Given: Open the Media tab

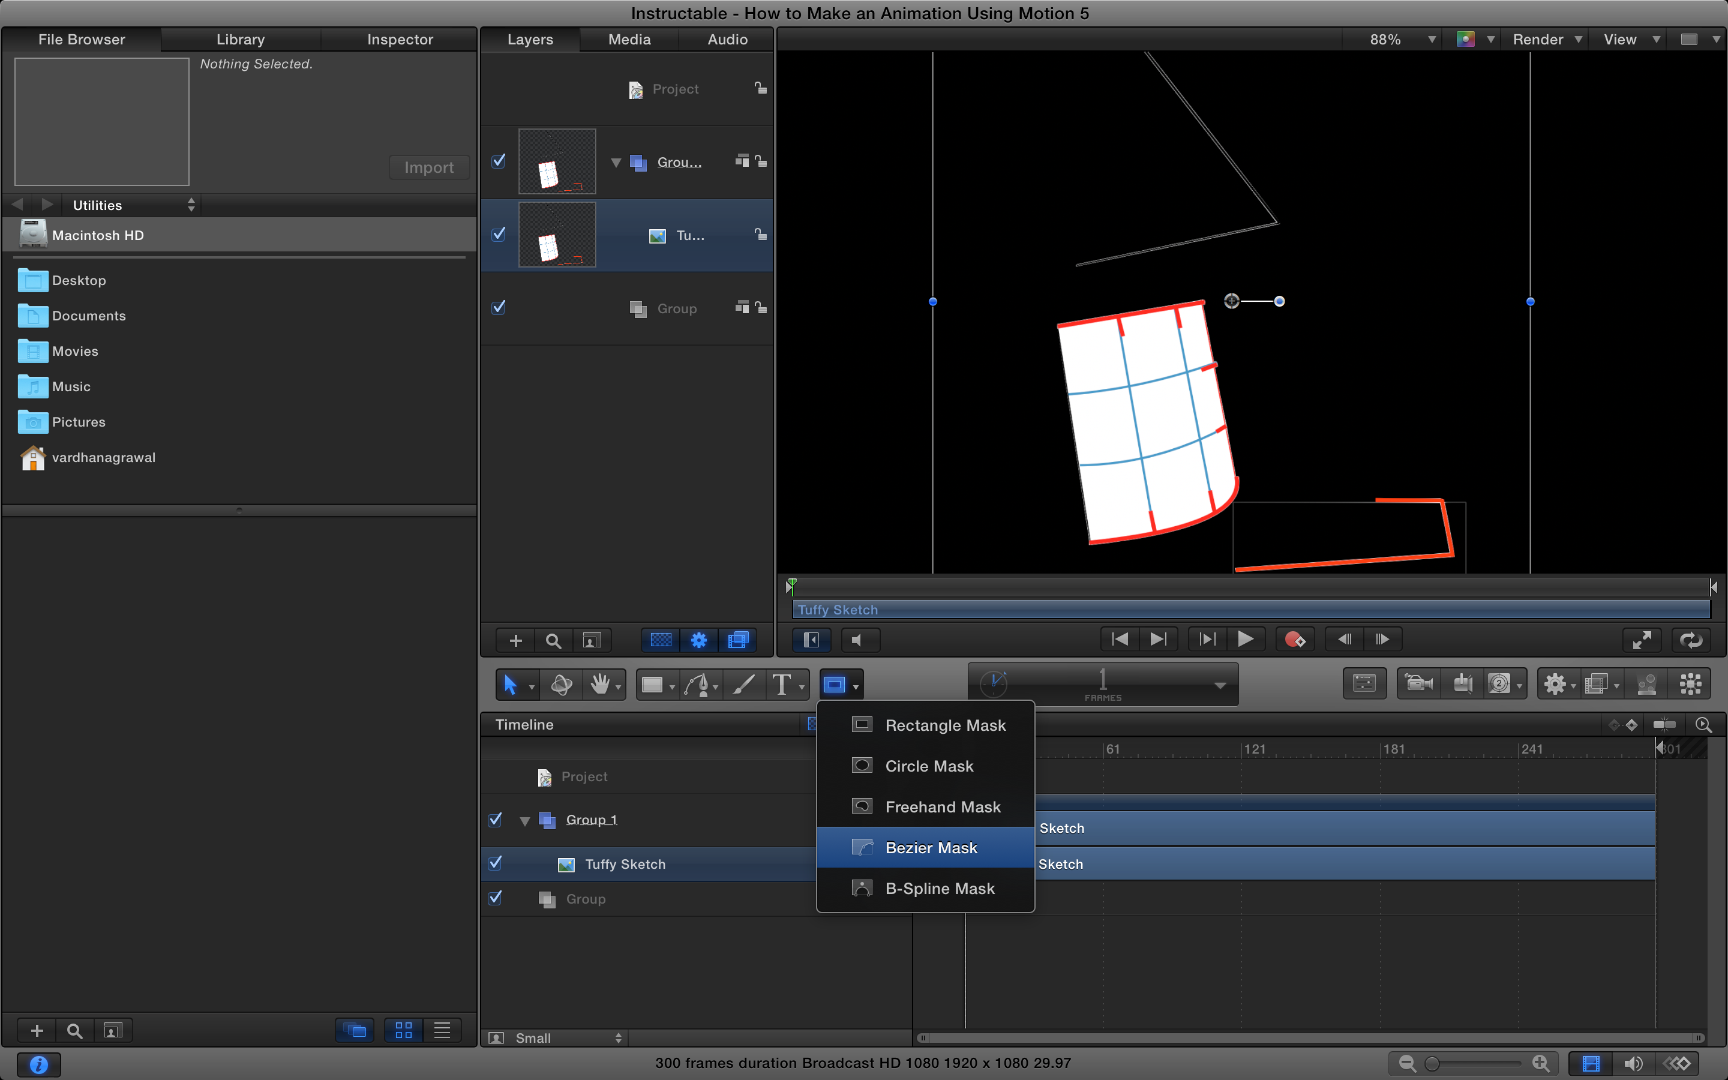Looking at the screenshot, I should click(x=629, y=39).
